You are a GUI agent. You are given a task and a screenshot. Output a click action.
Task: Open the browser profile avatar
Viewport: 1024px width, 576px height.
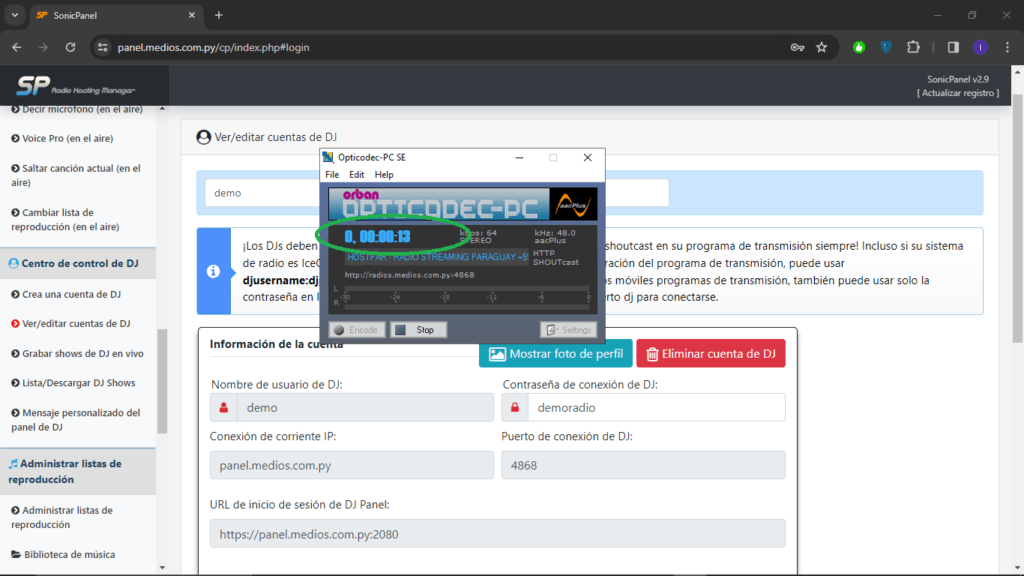pos(980,47)
